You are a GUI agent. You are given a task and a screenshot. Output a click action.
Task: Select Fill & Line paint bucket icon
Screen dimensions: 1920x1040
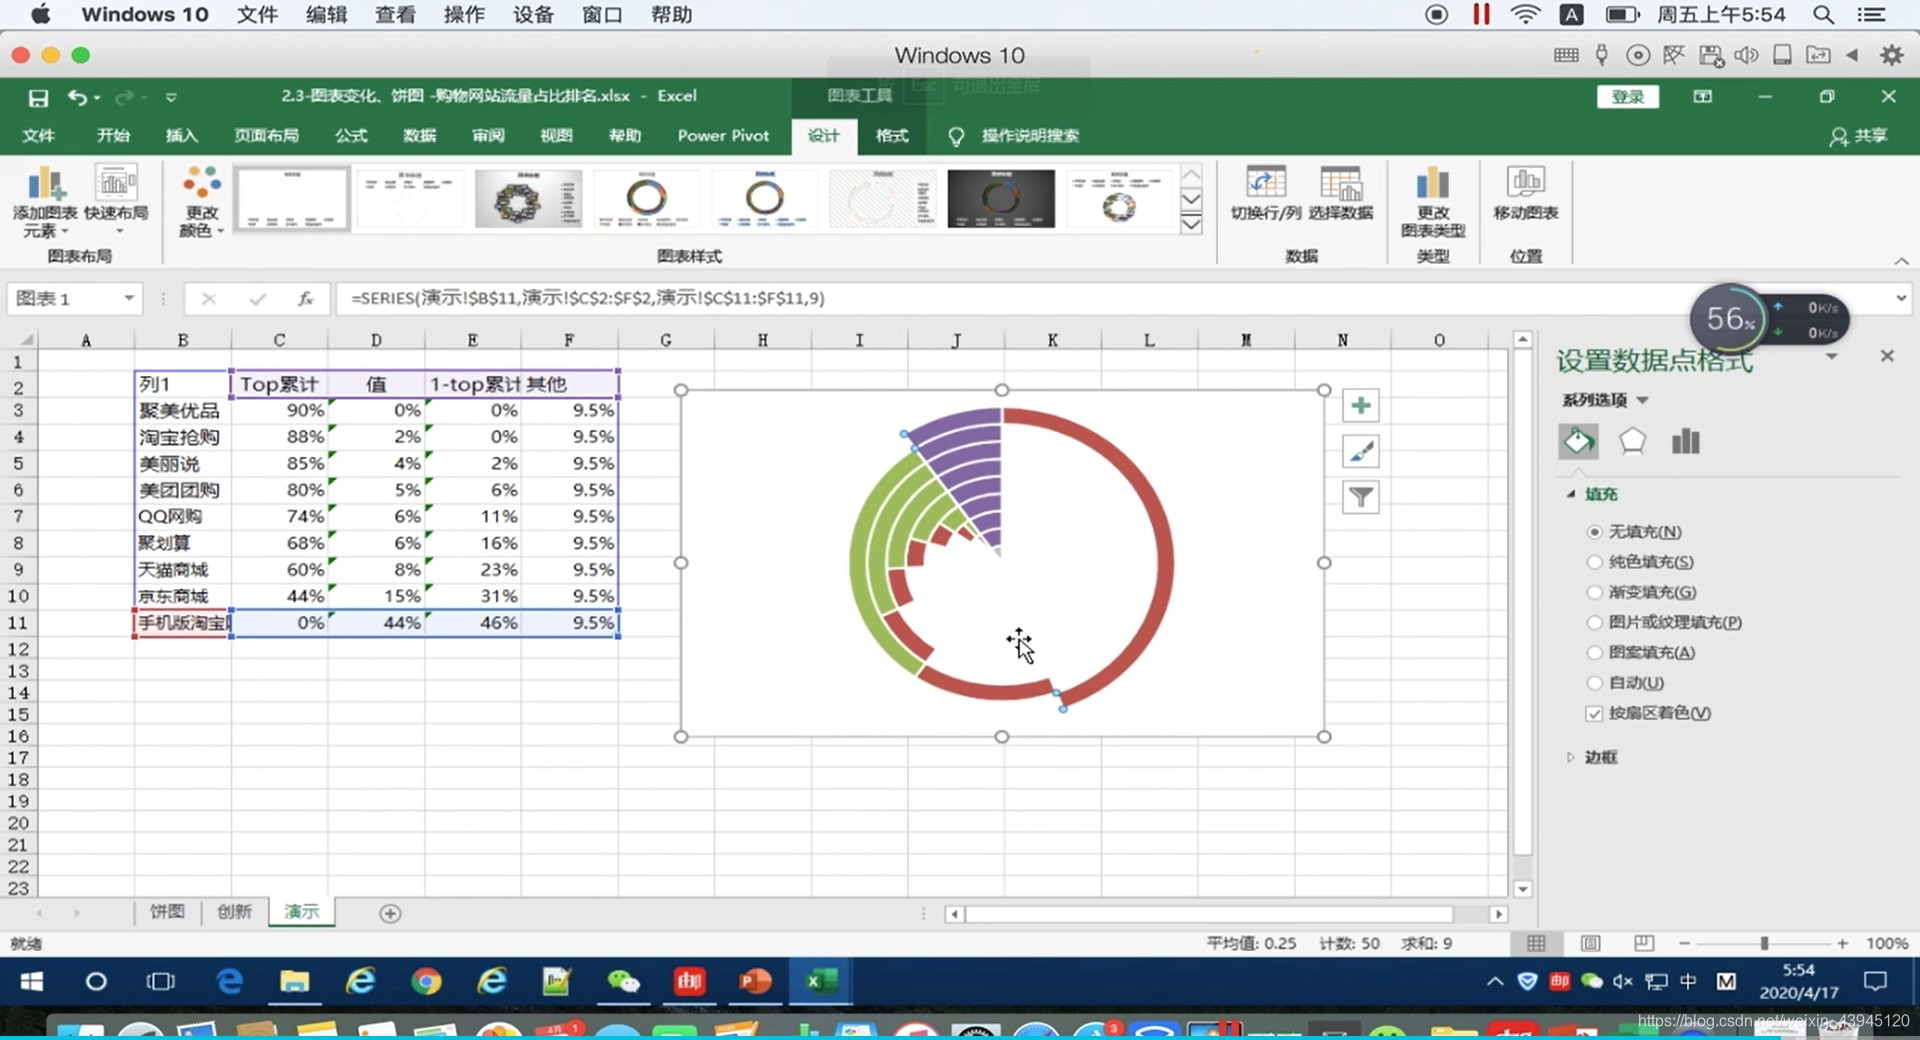tap(1578, 441)
